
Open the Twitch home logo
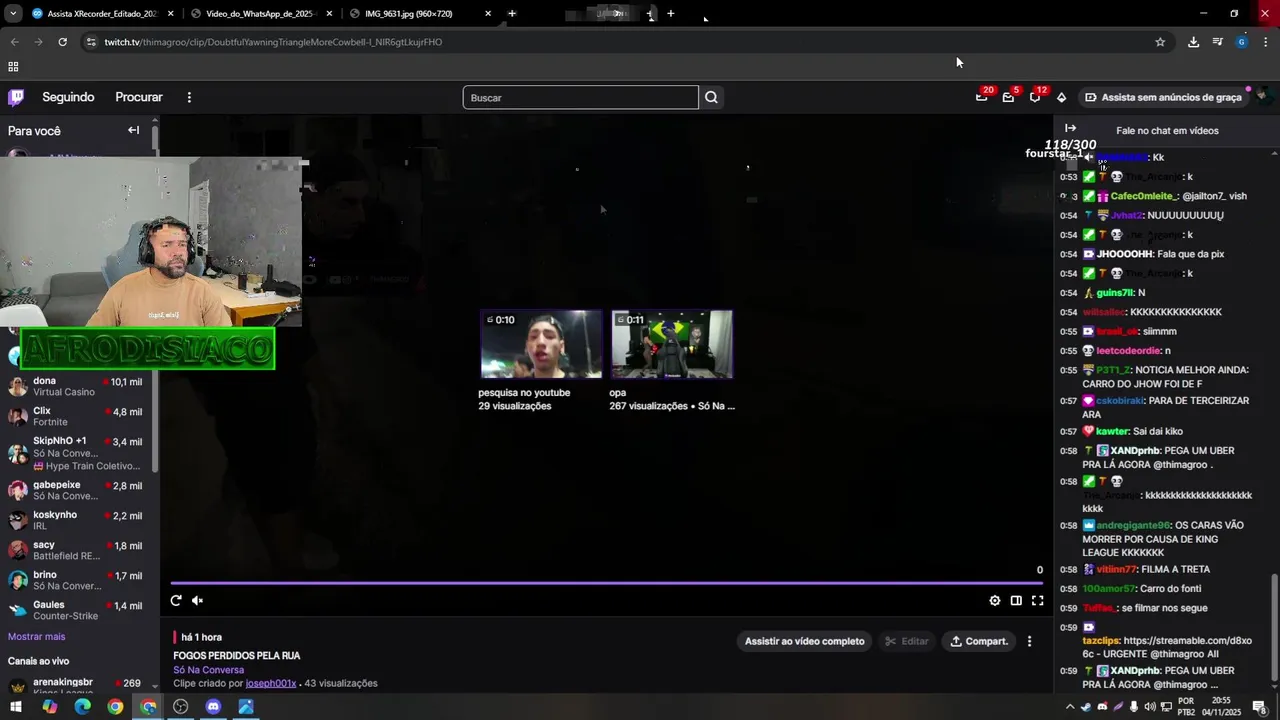16,97
